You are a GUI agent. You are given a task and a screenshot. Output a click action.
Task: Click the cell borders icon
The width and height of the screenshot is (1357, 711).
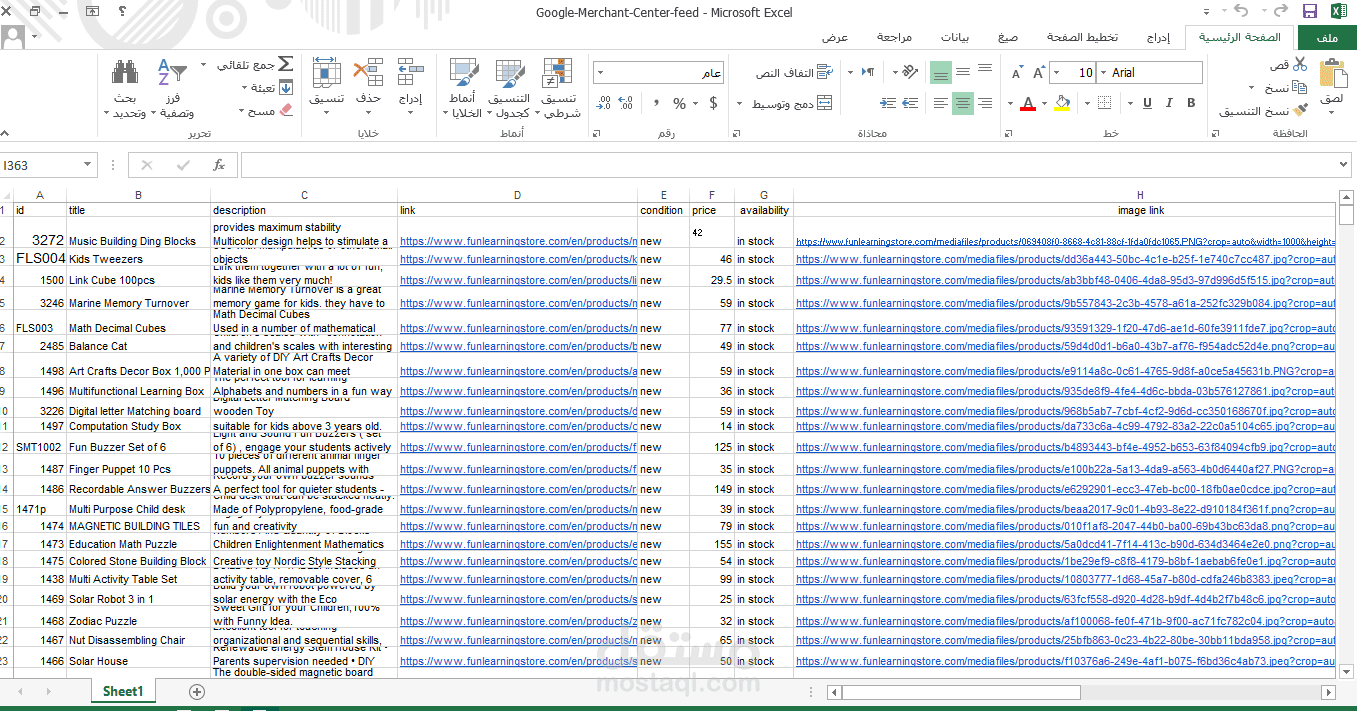click(x=1103, y=103)
